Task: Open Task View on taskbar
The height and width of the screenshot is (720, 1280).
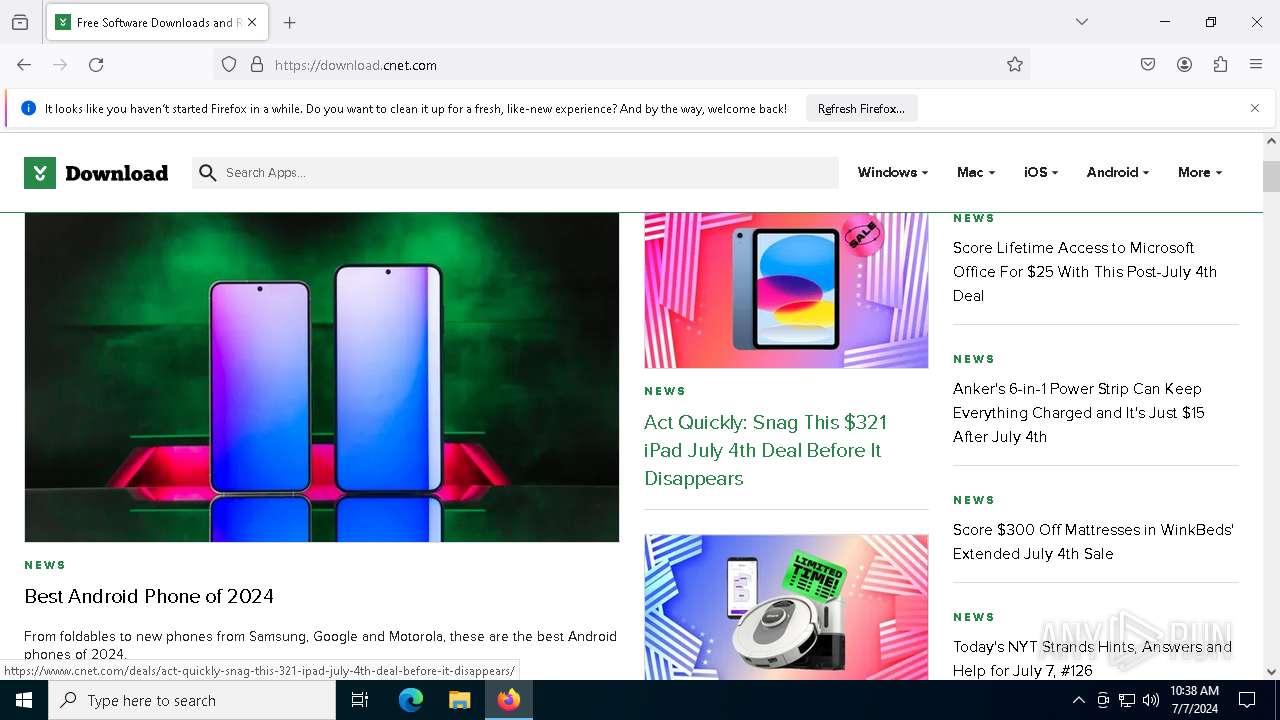Action: 360,700
